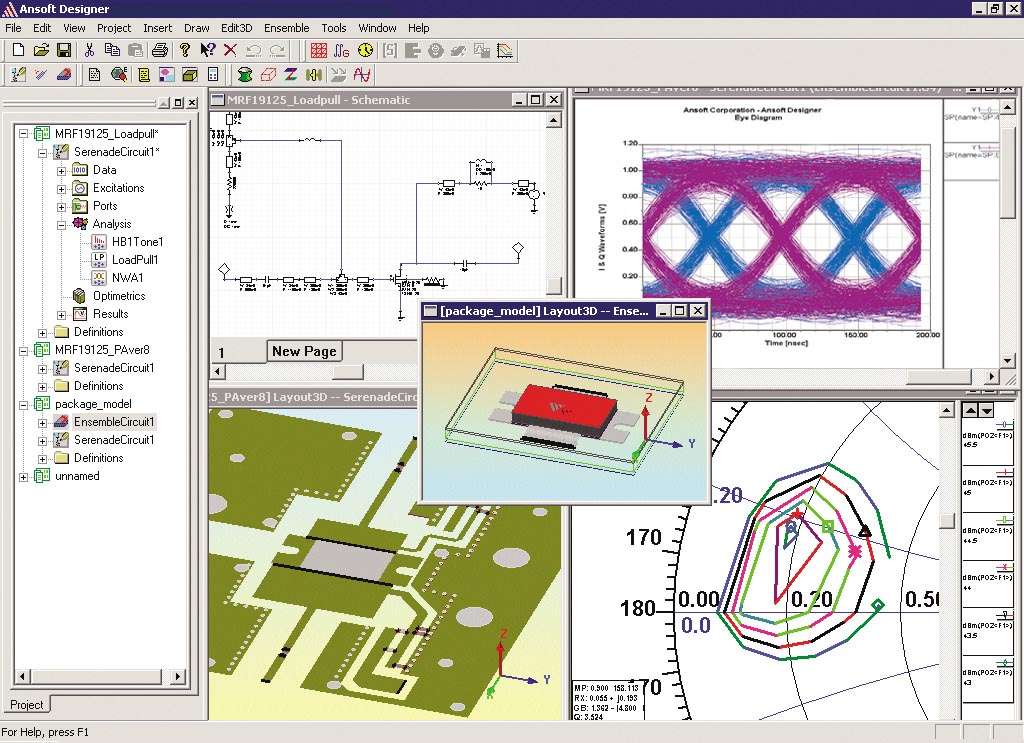
Task: Click the integral G toolbar icon
Action: coord(342,50)
